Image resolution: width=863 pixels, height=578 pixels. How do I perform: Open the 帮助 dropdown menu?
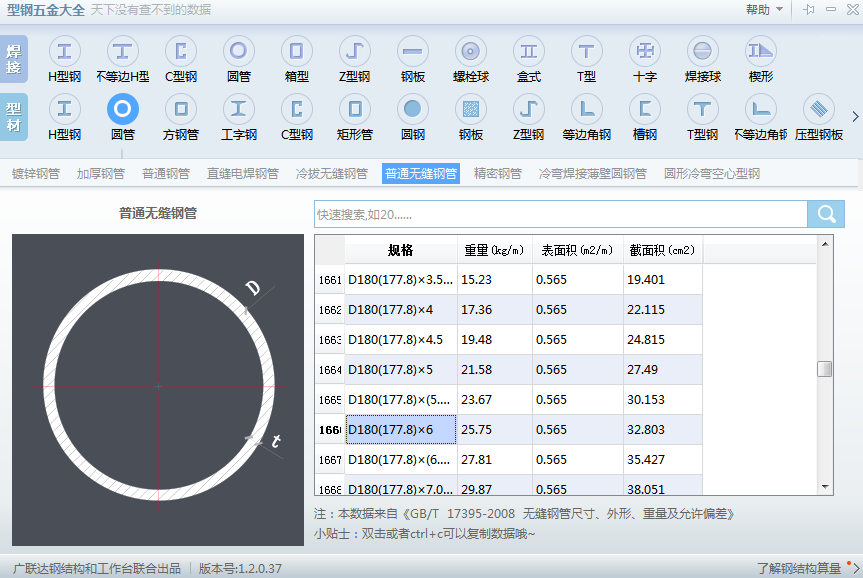coord(764,9)
